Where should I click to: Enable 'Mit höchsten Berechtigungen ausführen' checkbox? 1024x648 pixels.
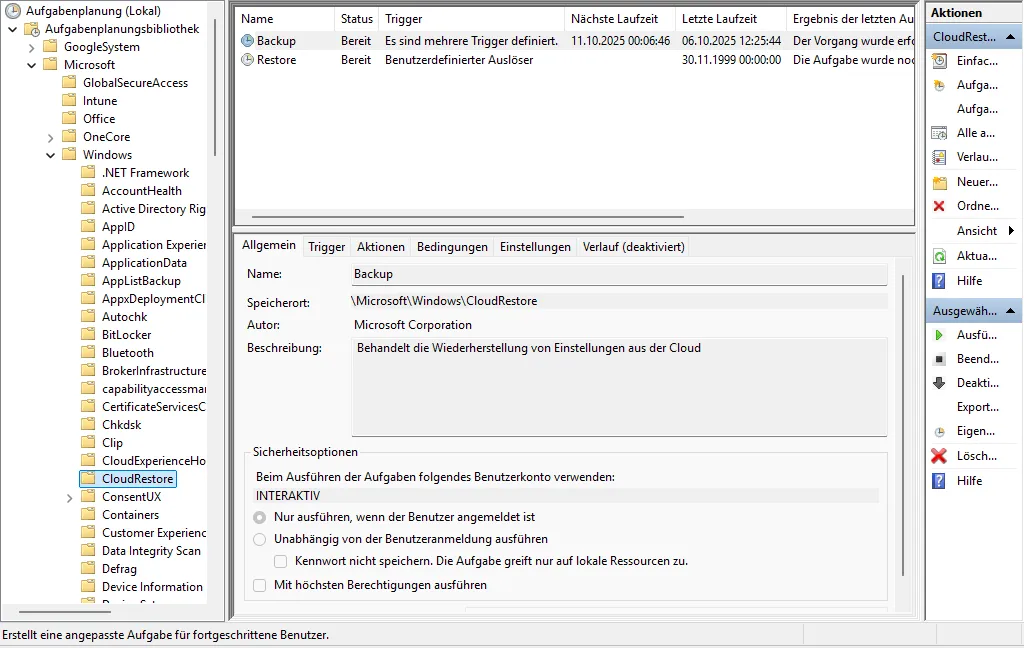point(260,585)
